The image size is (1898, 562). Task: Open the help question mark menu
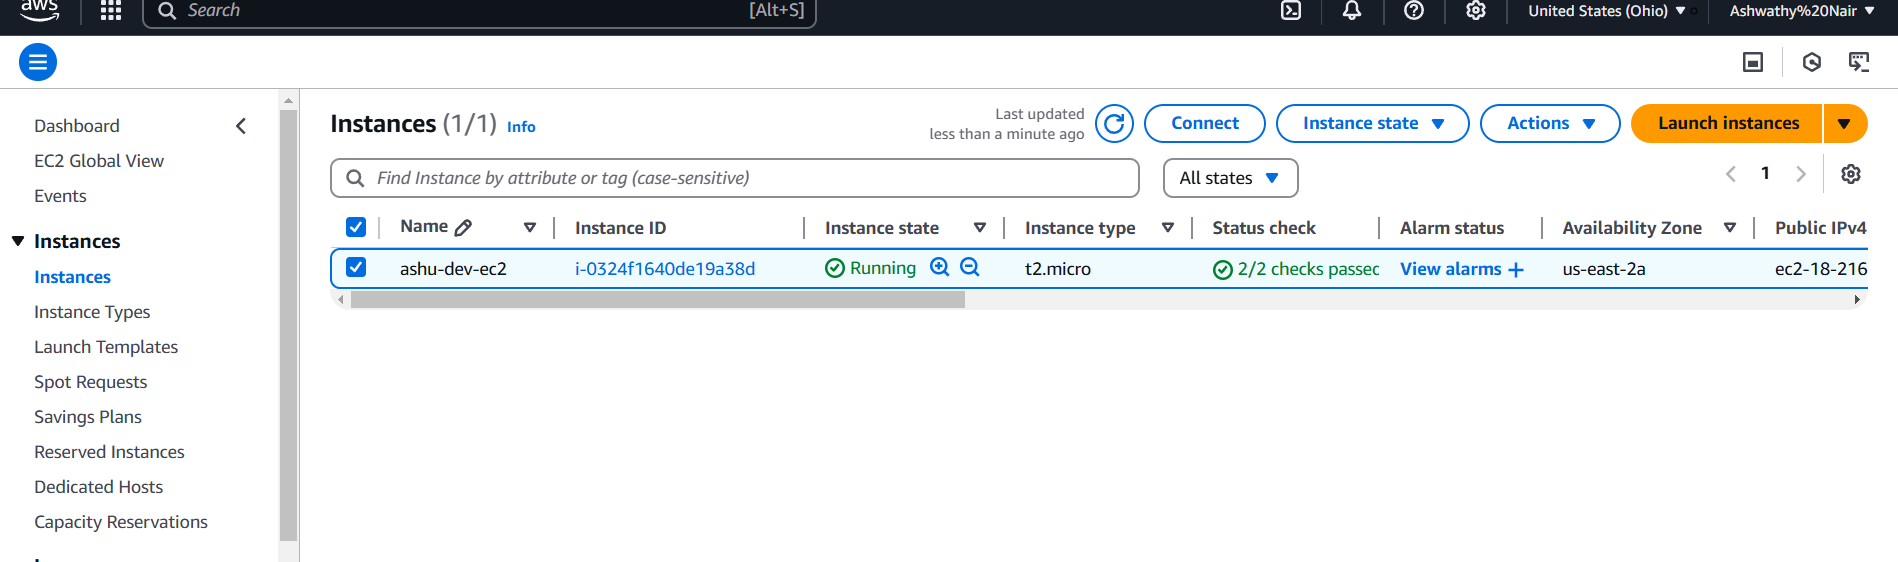click(x=1414, y=11)
